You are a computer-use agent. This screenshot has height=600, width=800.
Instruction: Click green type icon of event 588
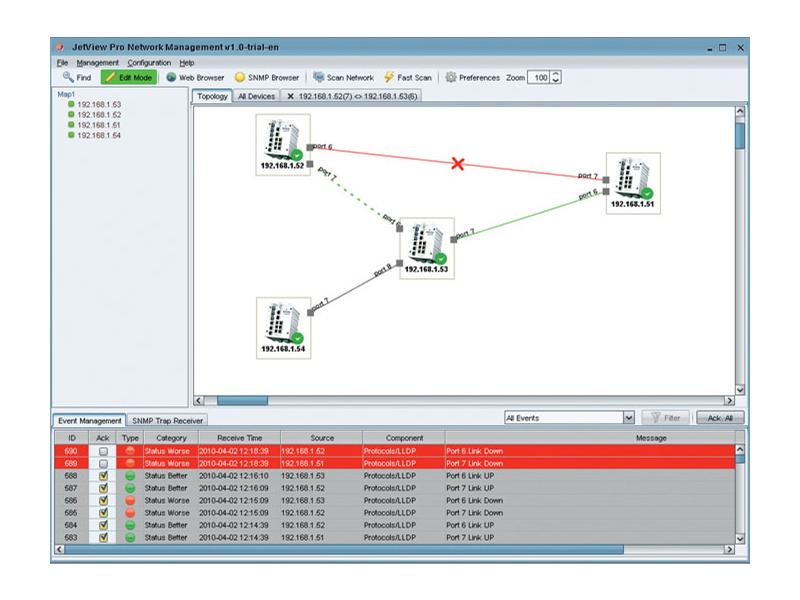click(x=130, y=476)
